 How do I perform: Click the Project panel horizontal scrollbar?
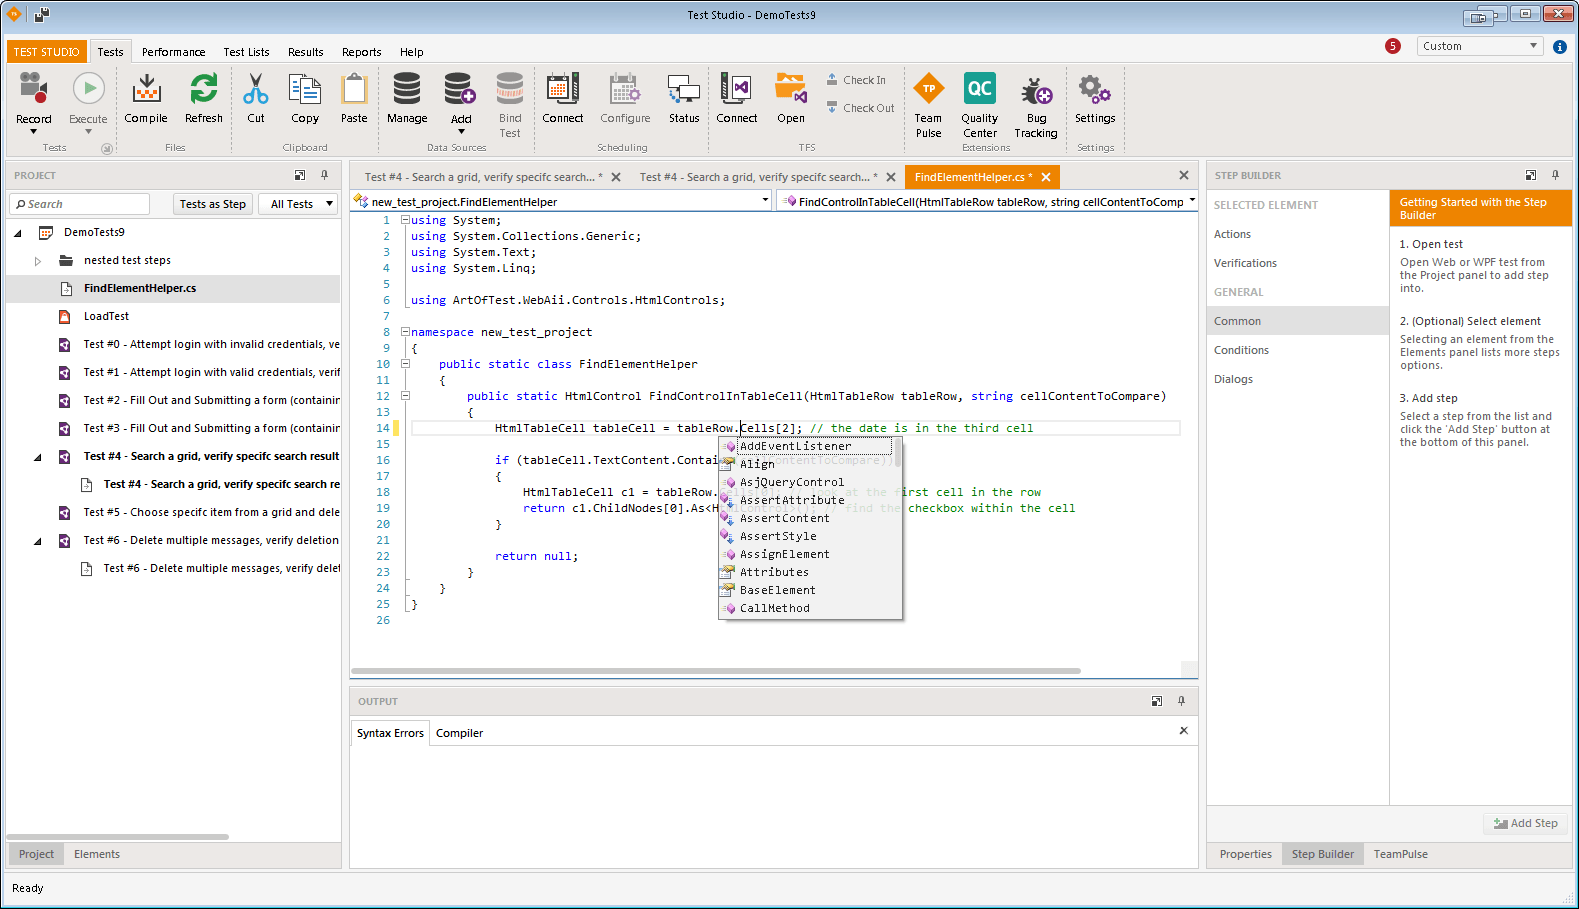tap(118, 836)
